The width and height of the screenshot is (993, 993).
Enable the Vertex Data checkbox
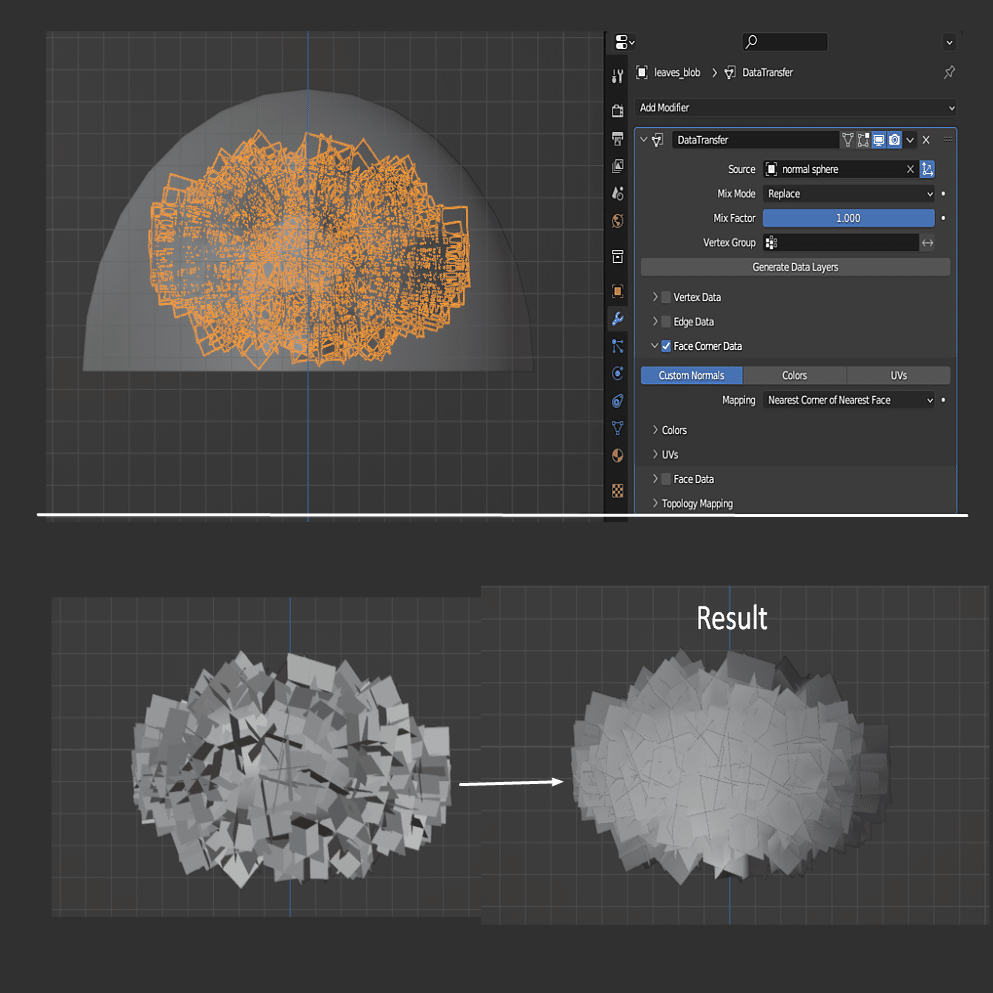[666, 297]
